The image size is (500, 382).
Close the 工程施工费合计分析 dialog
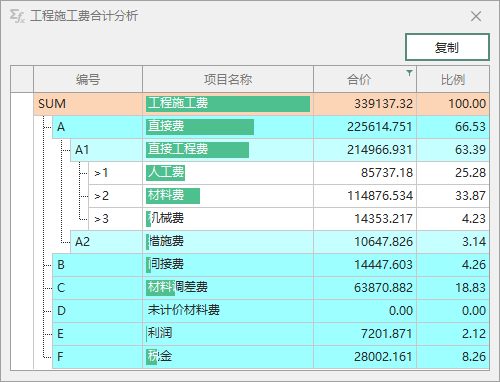pyautogui.click(x=476, y=16)
